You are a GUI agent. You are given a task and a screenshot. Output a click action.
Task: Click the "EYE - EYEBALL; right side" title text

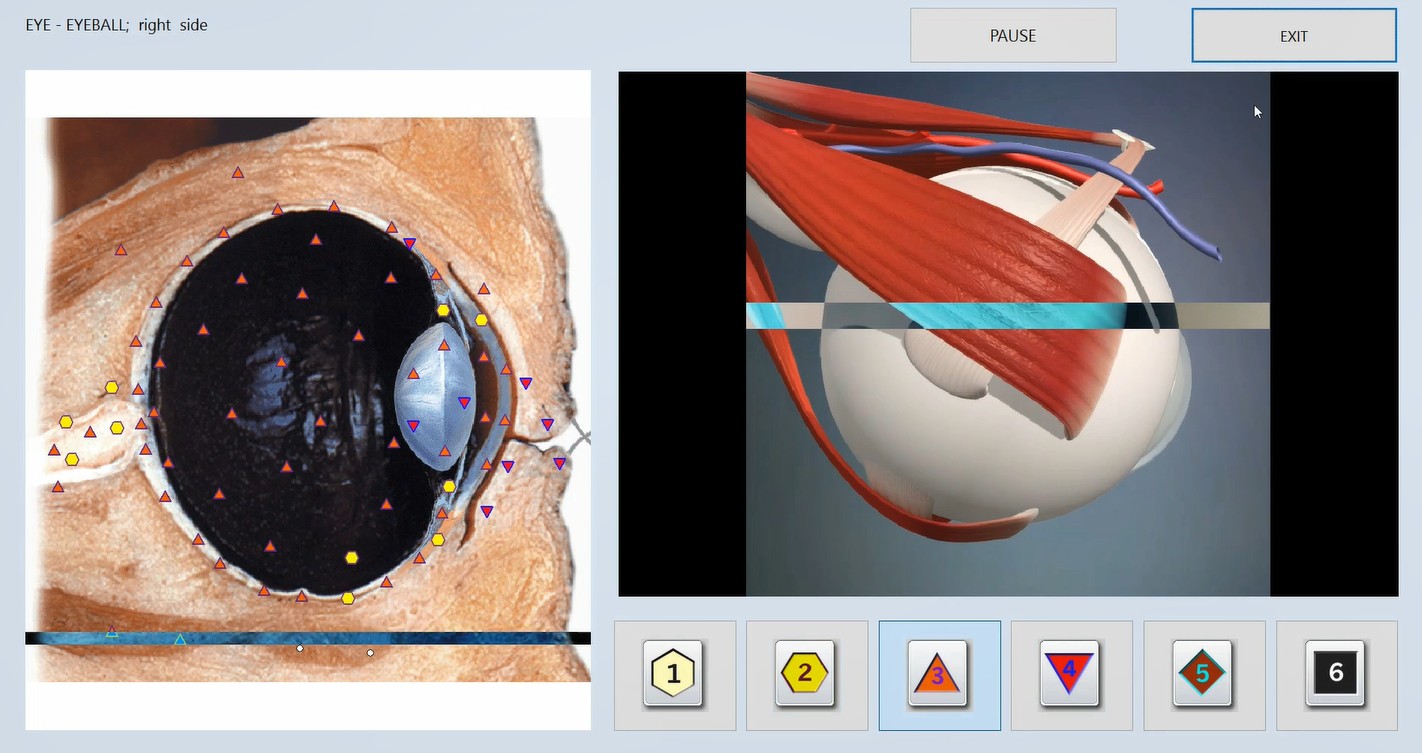tap(117, 26)
